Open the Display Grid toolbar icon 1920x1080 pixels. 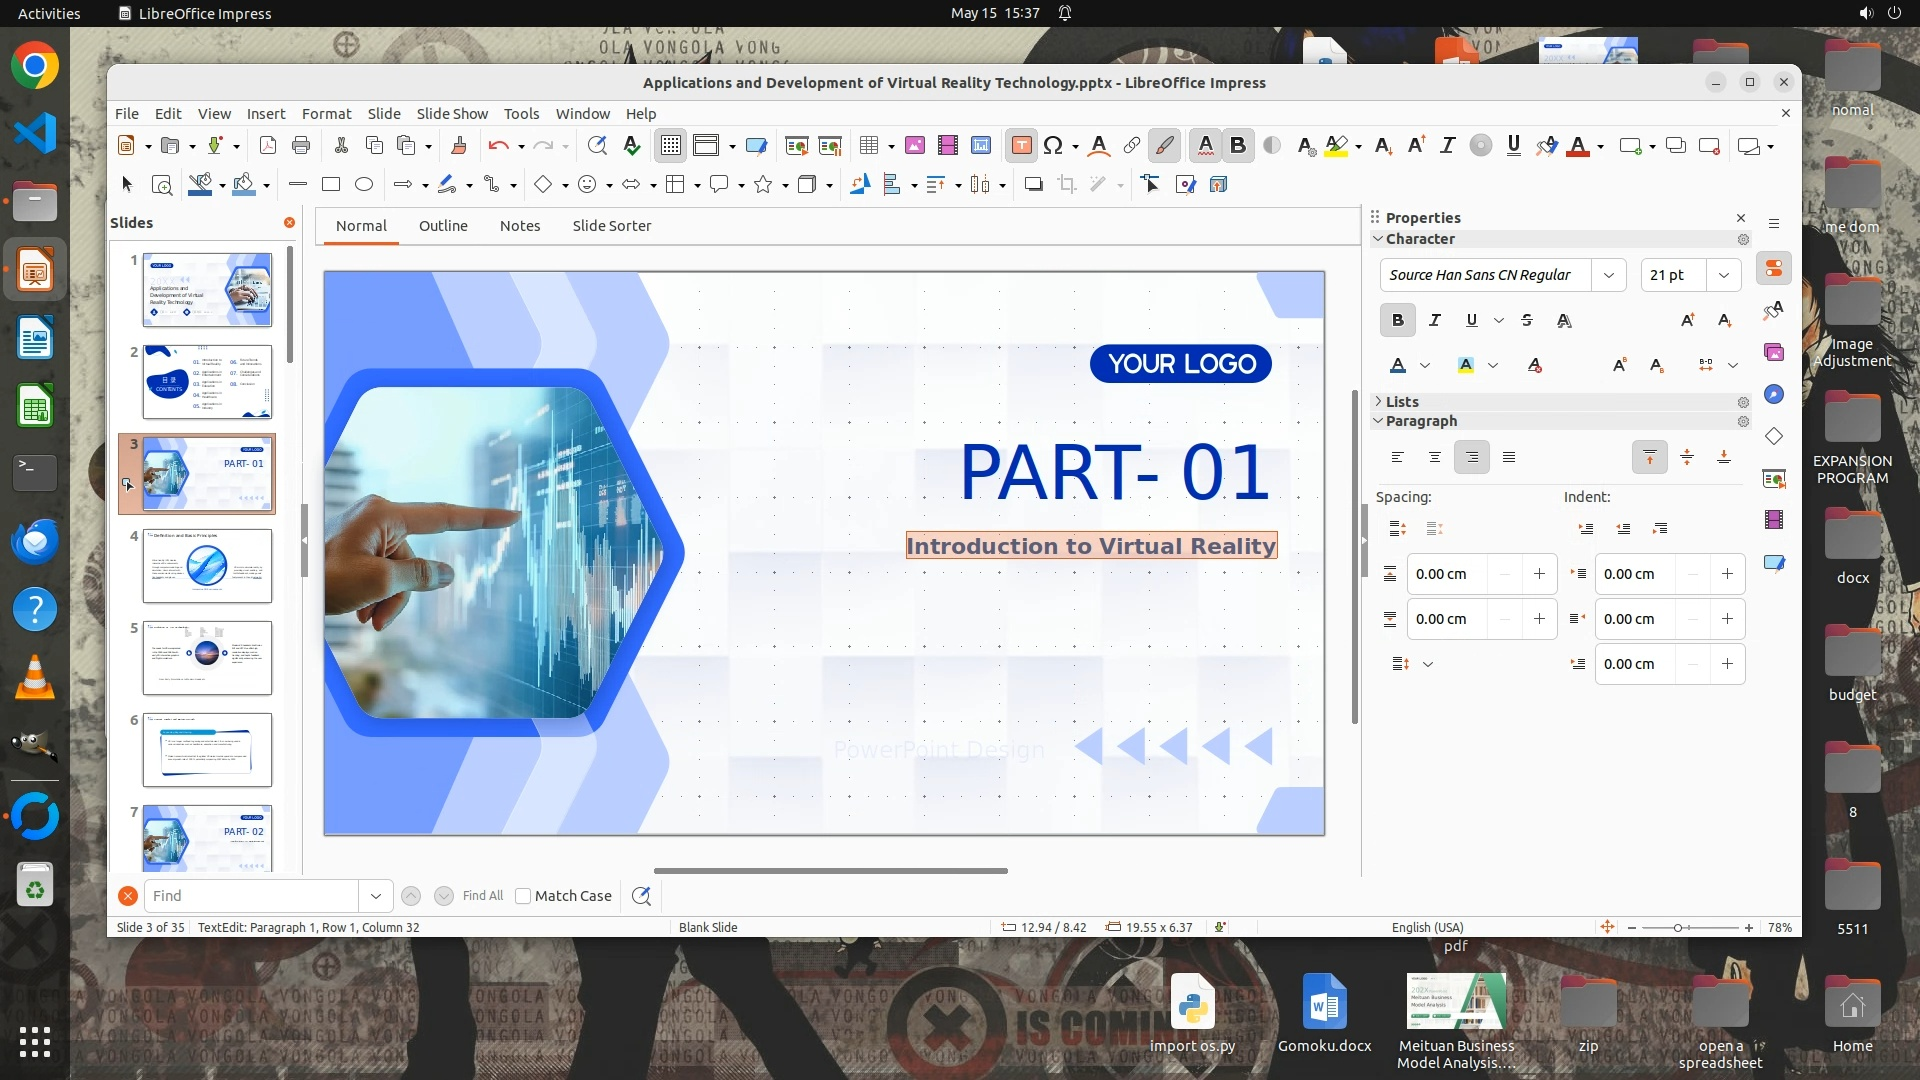pos(671,146)
